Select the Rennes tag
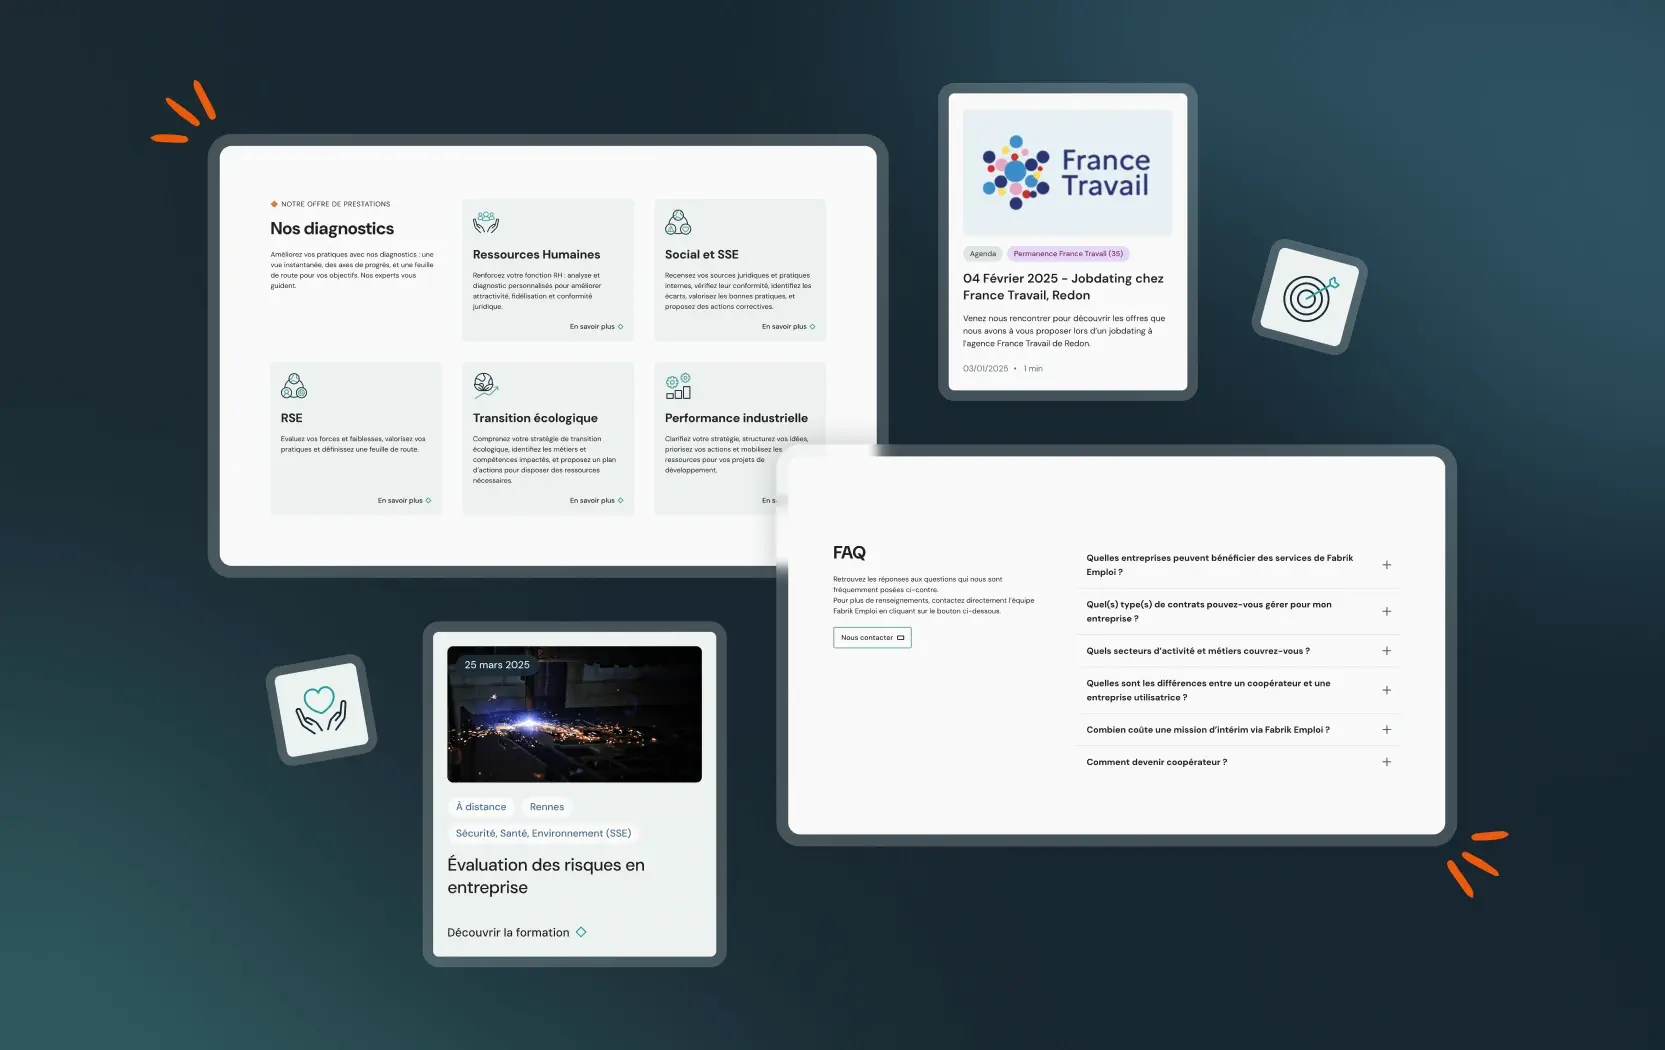Image resolution: width=1665 pixels, height=1050 pixels. pos(547,807)
